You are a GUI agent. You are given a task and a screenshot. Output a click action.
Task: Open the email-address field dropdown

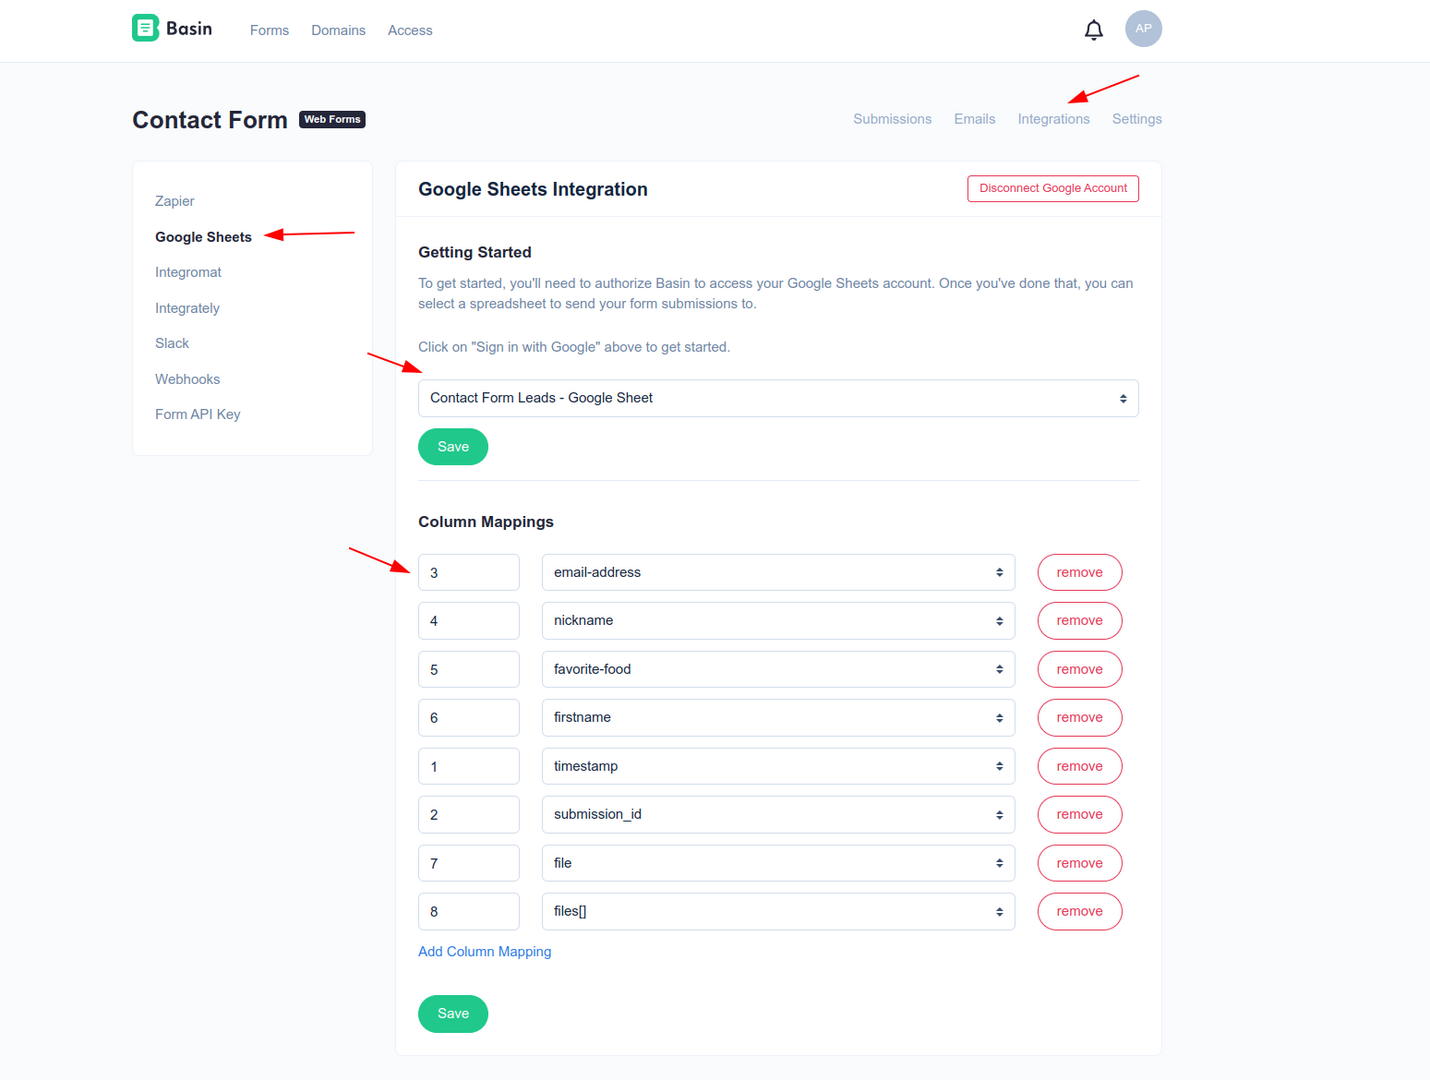(x=778, y=572)
